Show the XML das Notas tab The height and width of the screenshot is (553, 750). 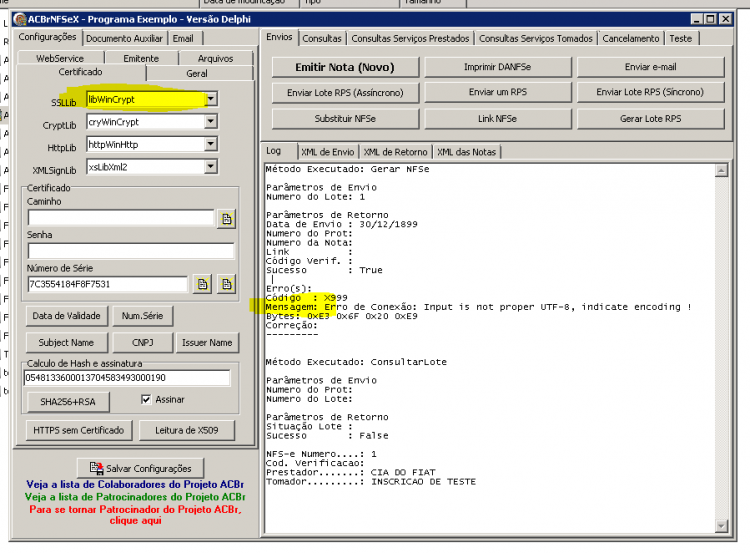pos(467,152)
